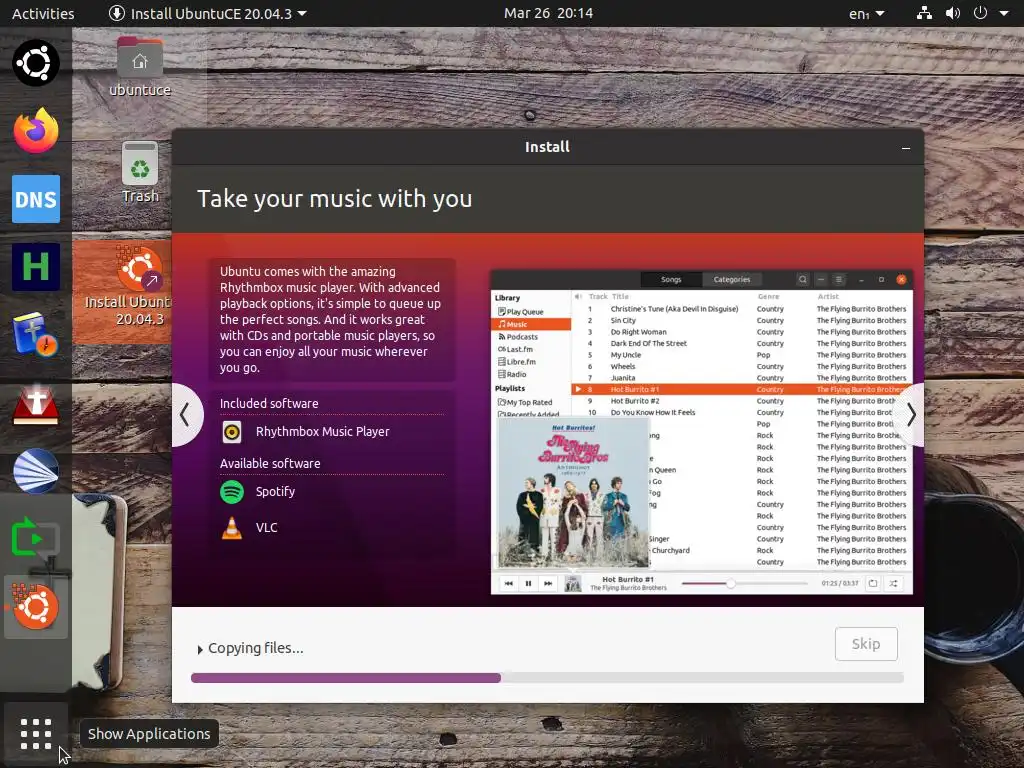Open Install UbuntuCE 20.04.3 app menu
Image resolution: width=1024 pixels, height=768 pixels.
coord(208,13)
